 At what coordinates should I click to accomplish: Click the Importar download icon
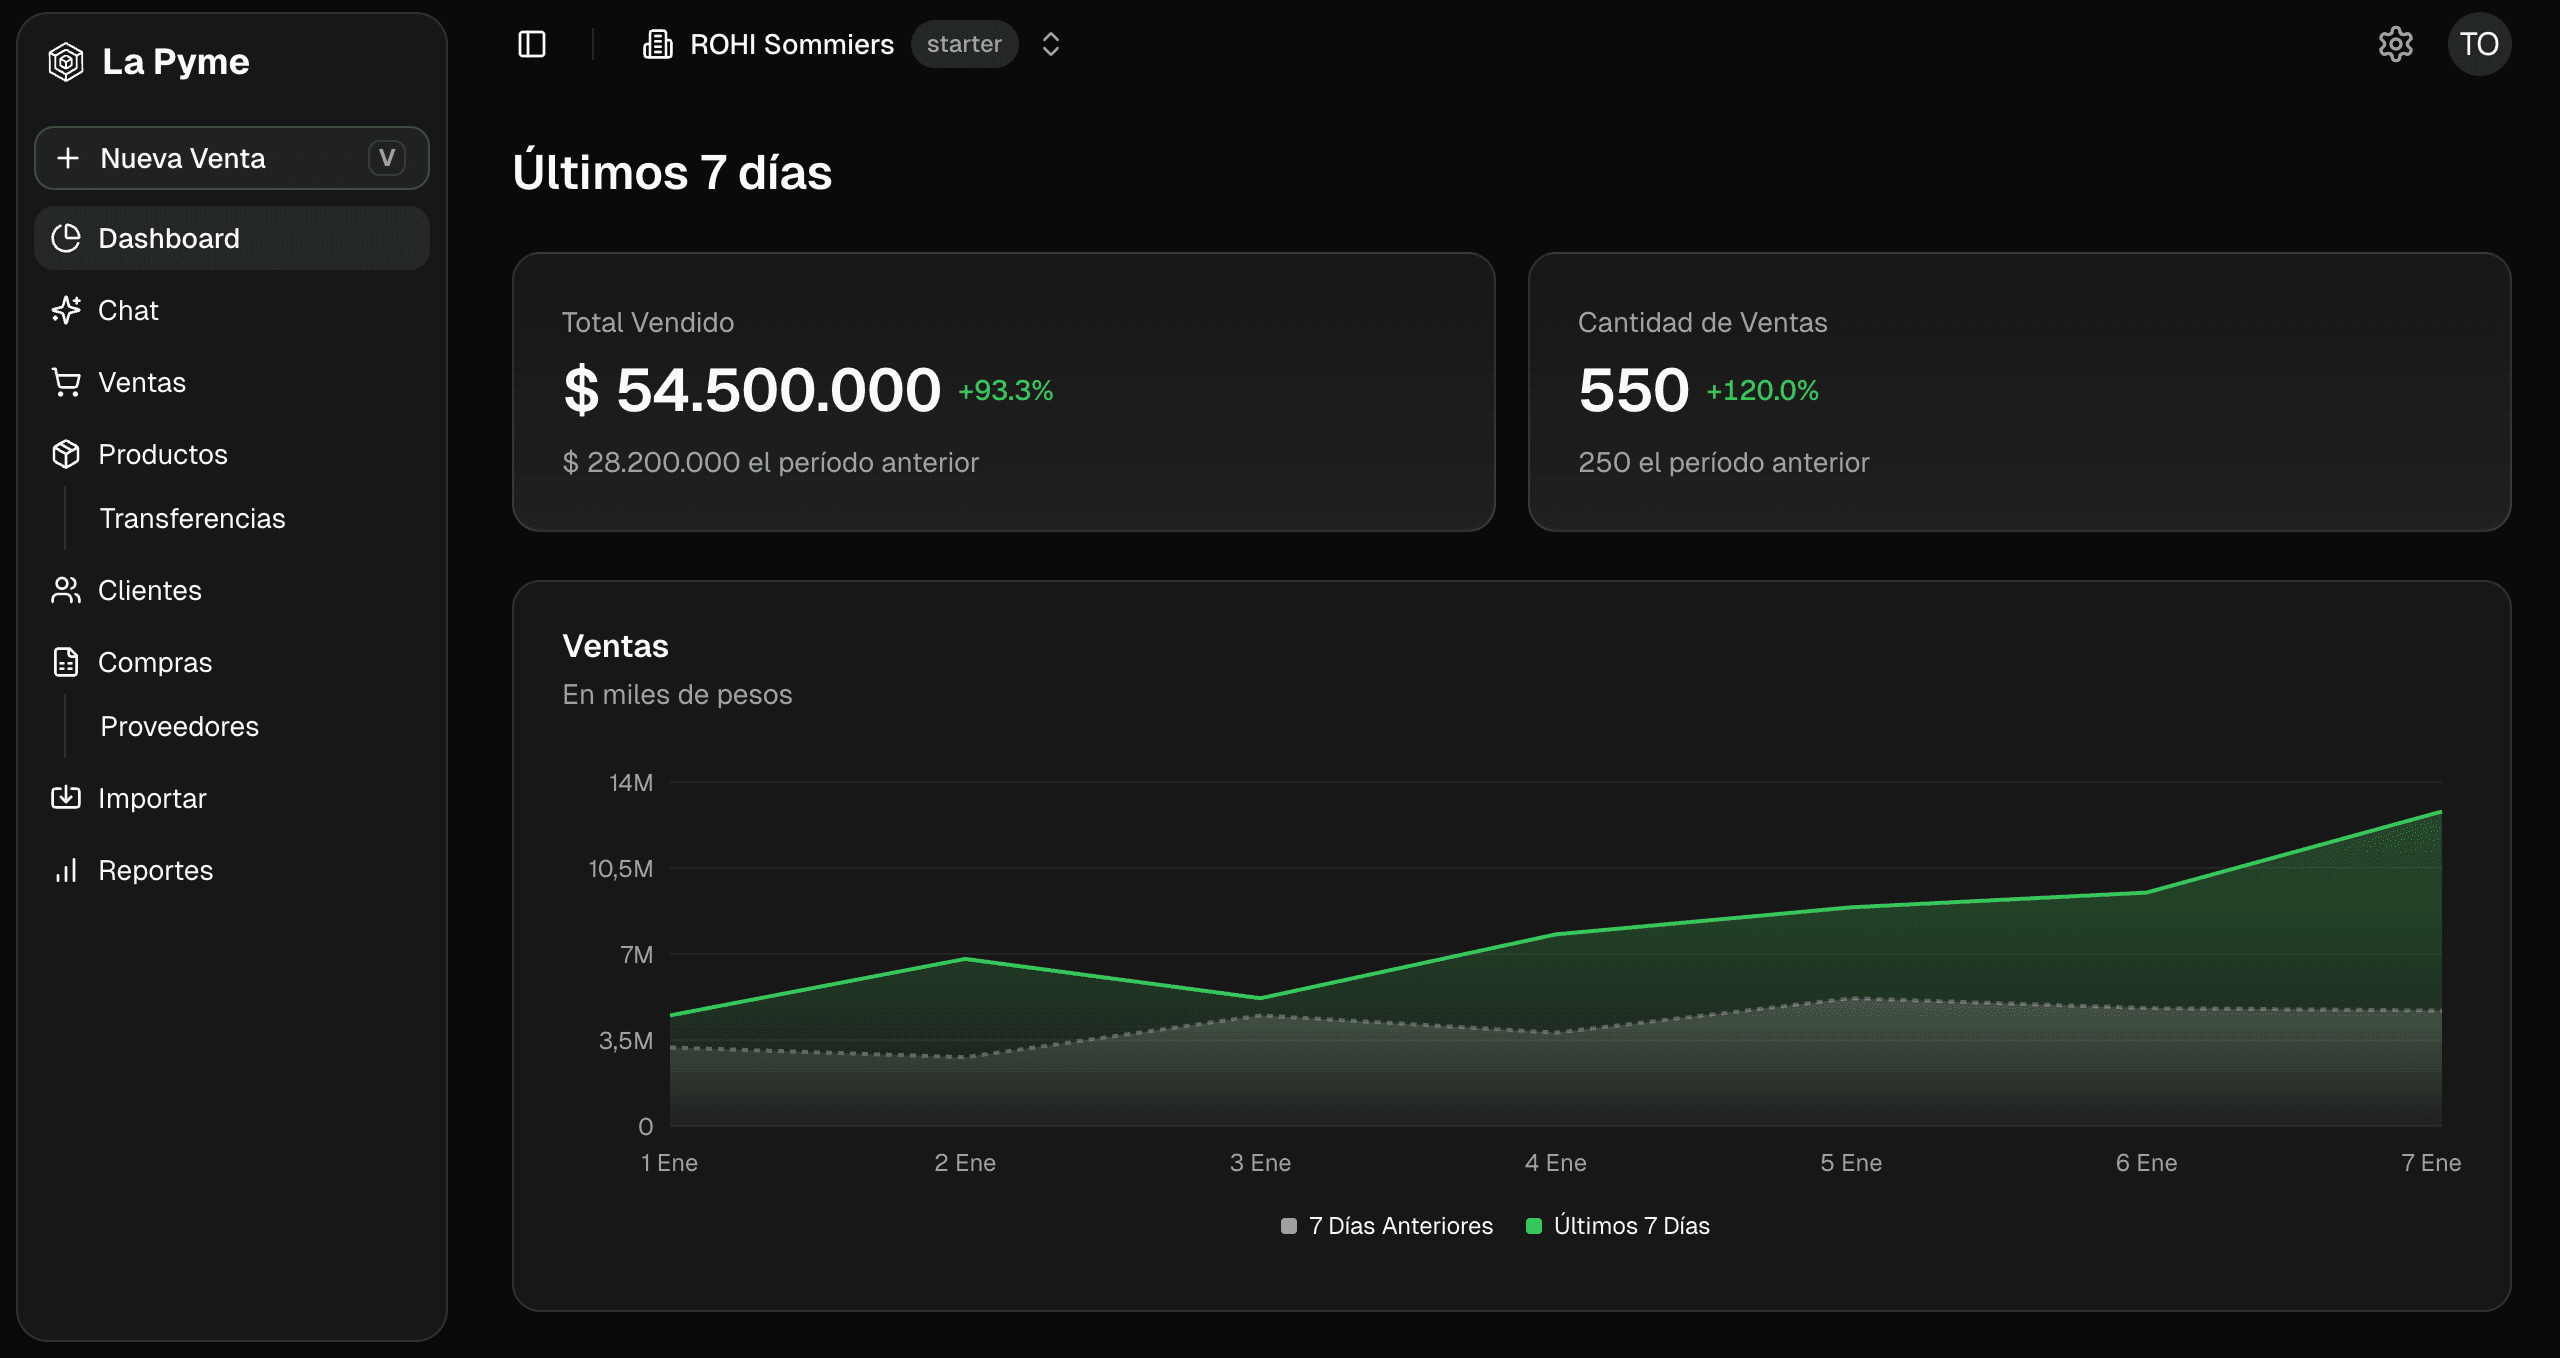(x=66, y=798)
